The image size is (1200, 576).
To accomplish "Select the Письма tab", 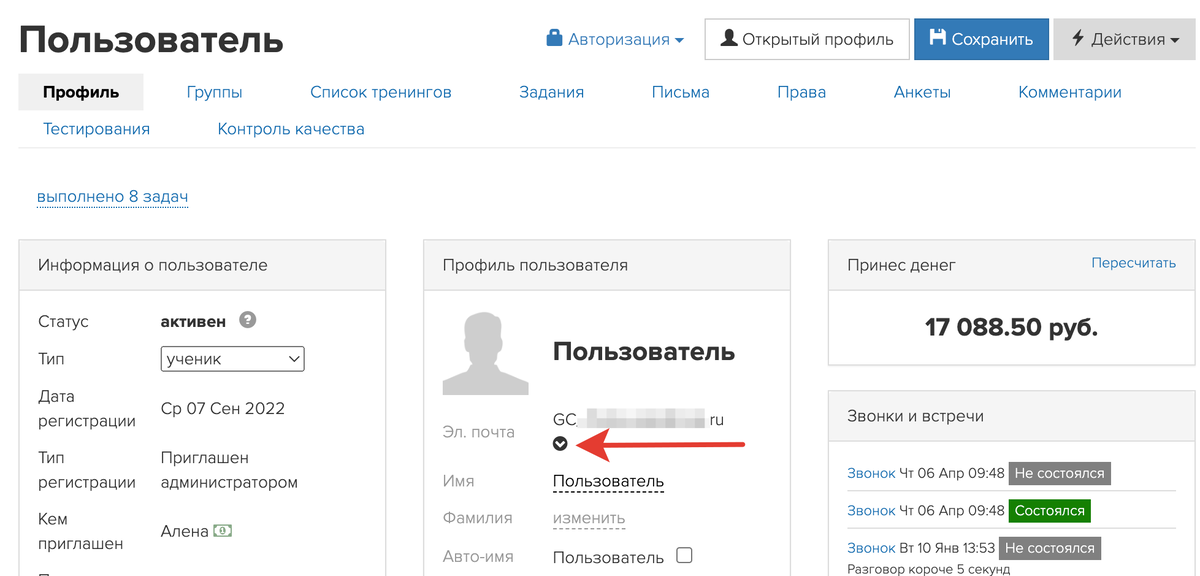I will 680,91.
